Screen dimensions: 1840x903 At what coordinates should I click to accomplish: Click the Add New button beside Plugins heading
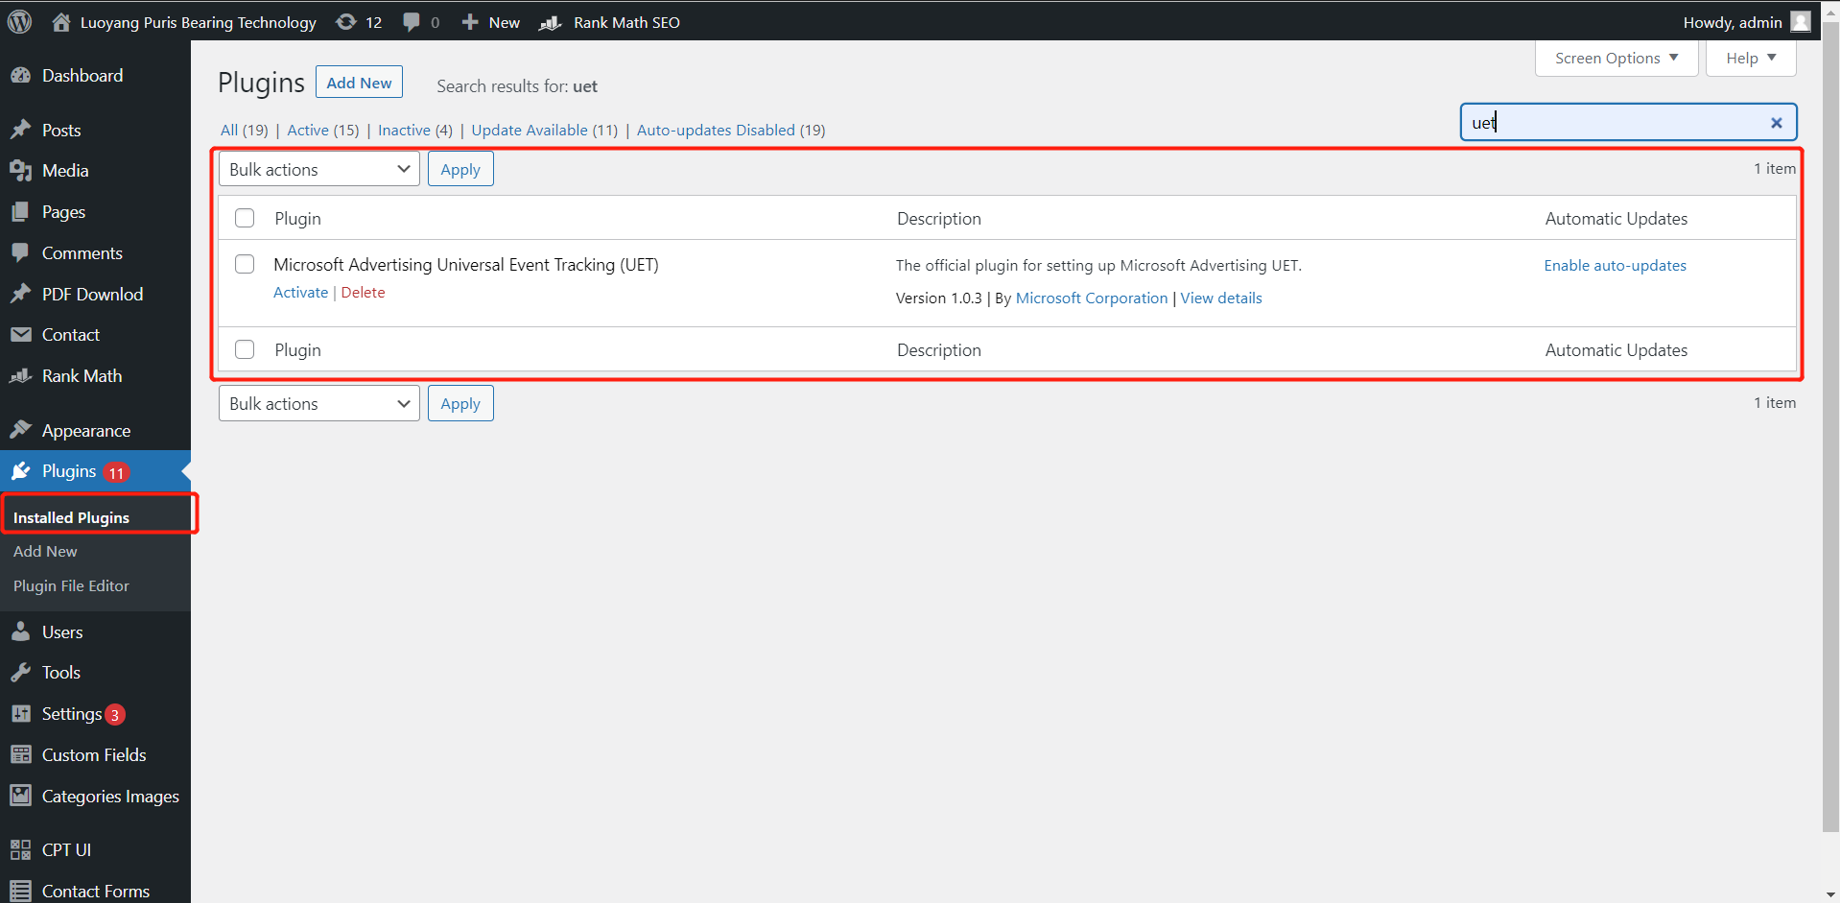coord(359,83)
